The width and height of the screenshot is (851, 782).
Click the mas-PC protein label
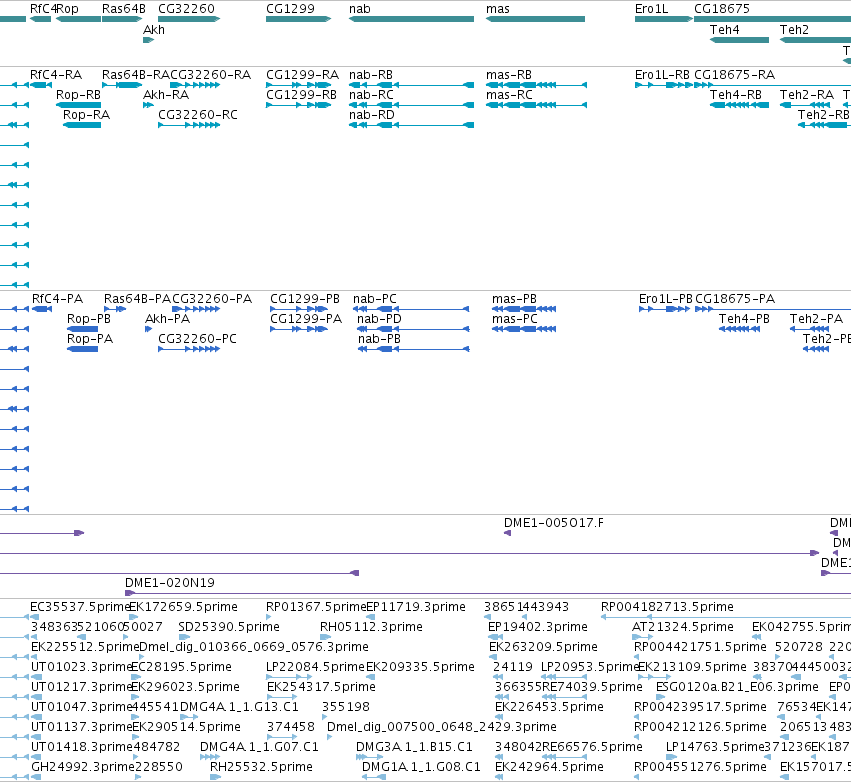[x=515, y=319]
